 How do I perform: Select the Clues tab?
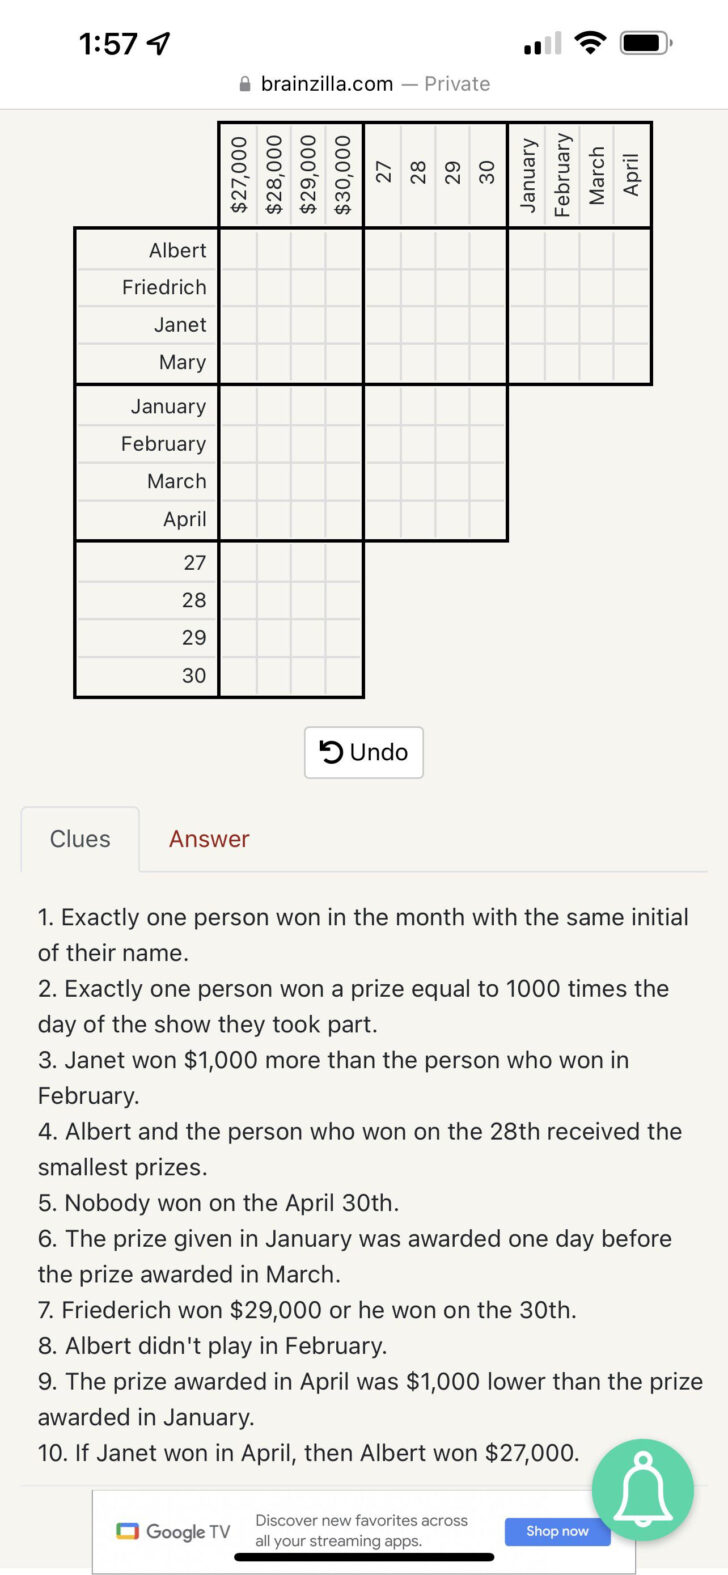tap(80, 839)
